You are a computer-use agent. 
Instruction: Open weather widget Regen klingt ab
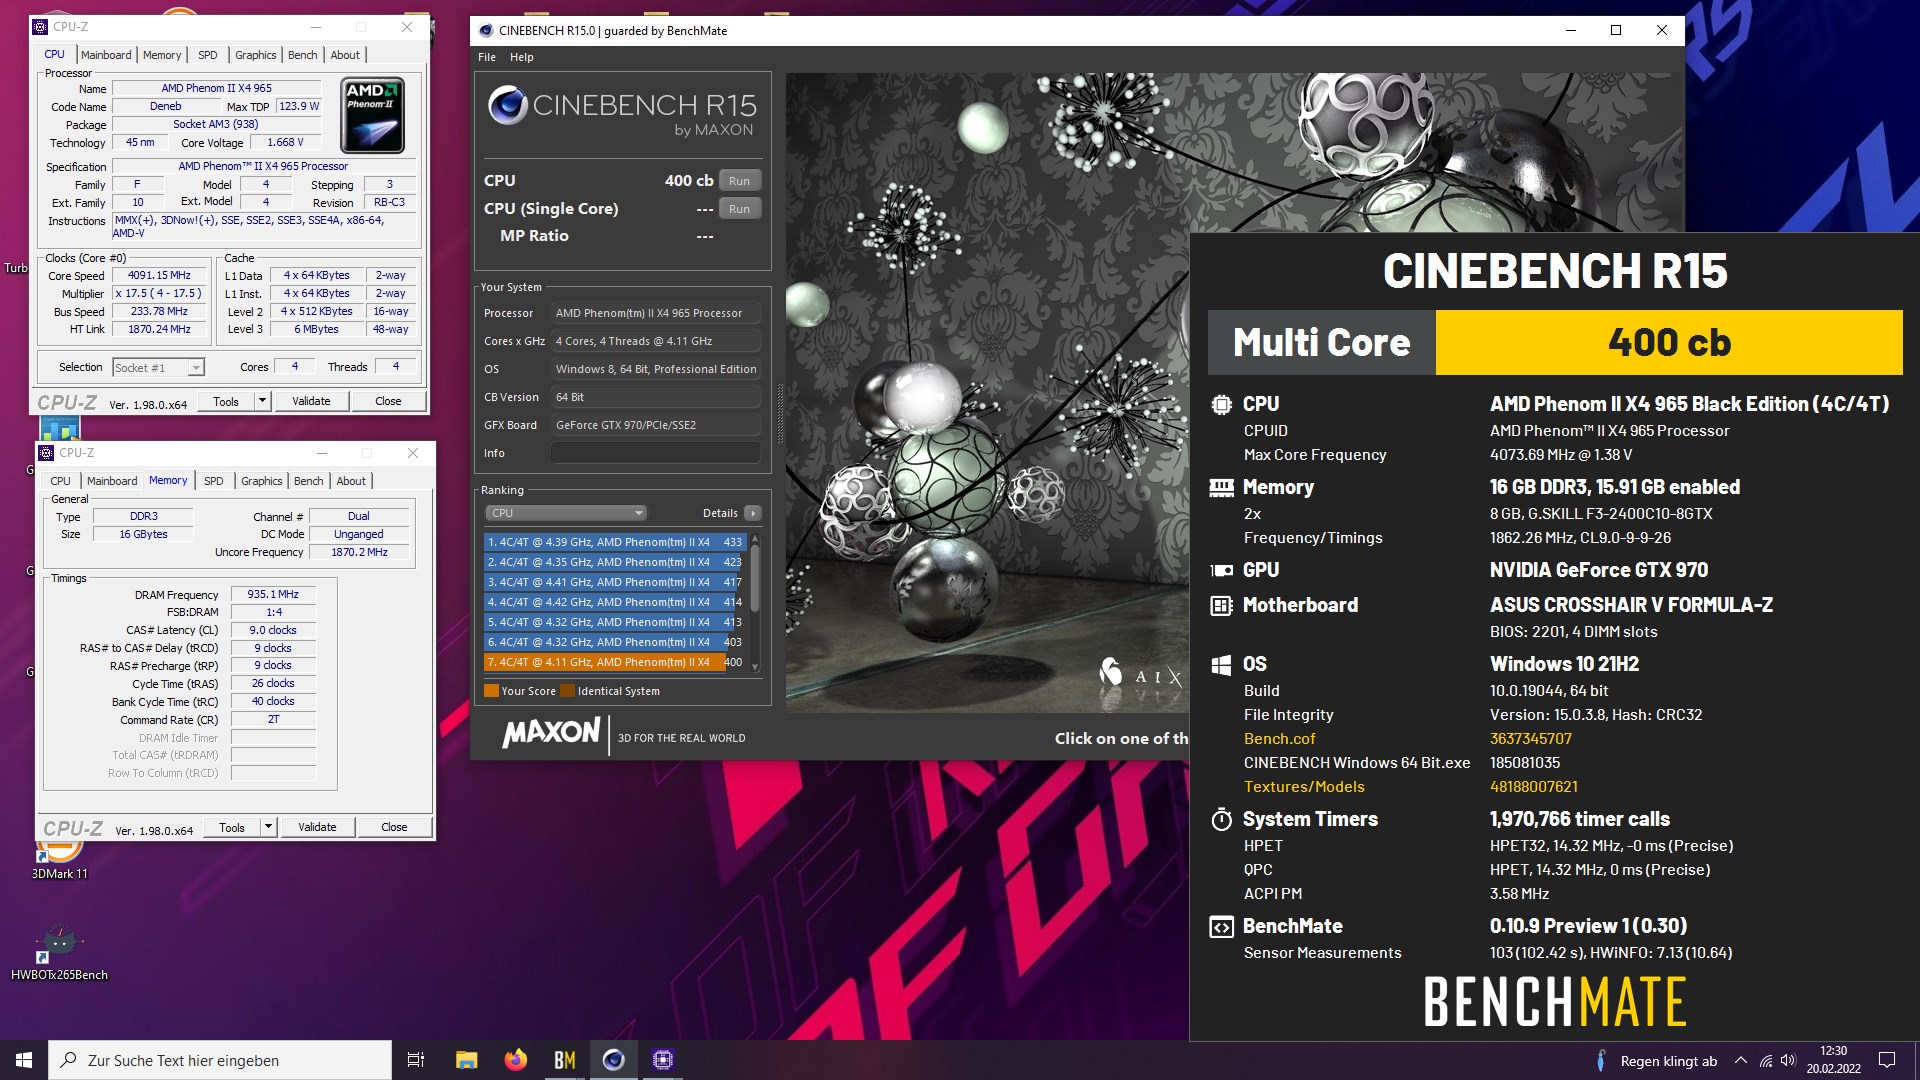tap(1656, 1061)
